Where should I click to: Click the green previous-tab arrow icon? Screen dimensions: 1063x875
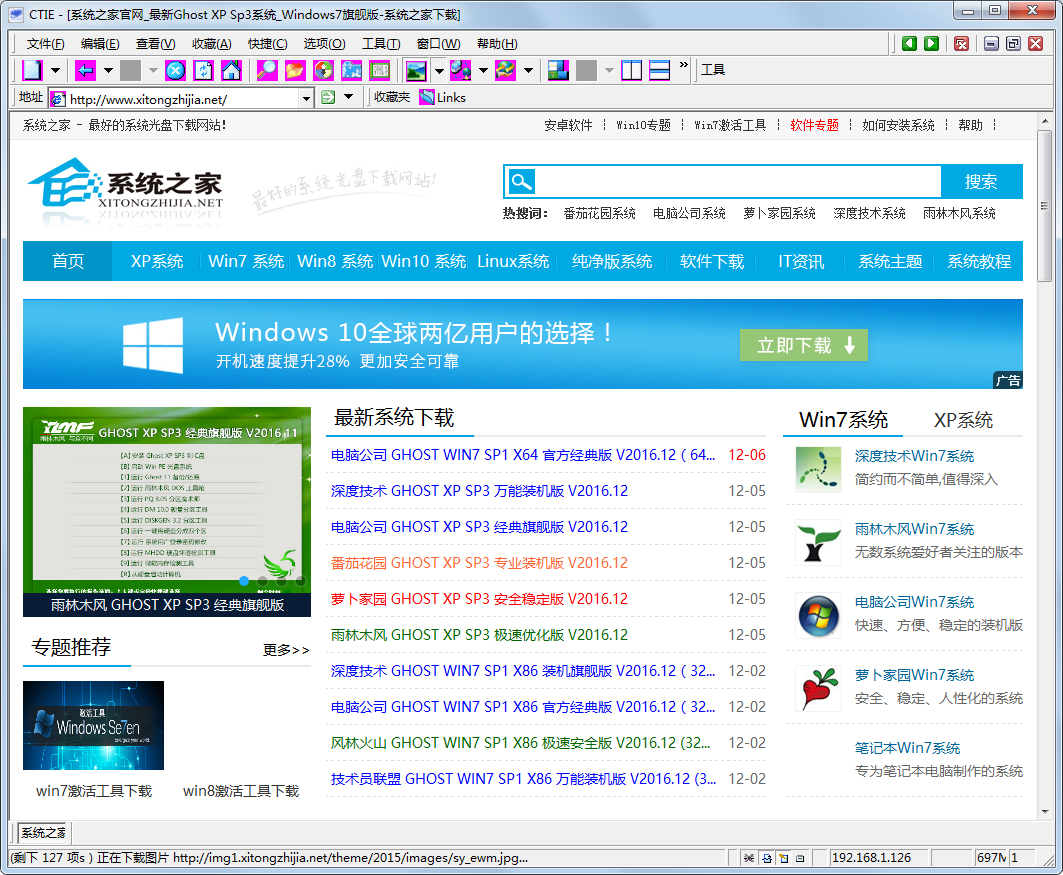click(x=909, y=43)
